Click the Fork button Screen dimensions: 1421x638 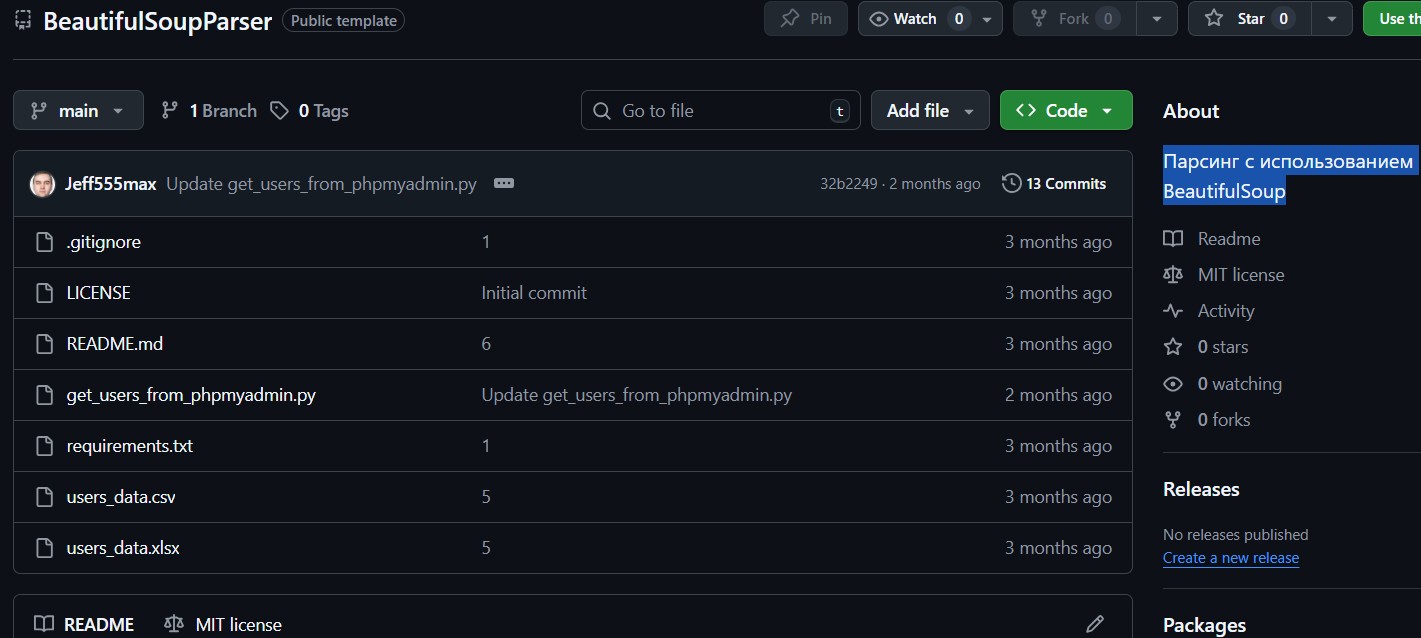(1077, 19)
